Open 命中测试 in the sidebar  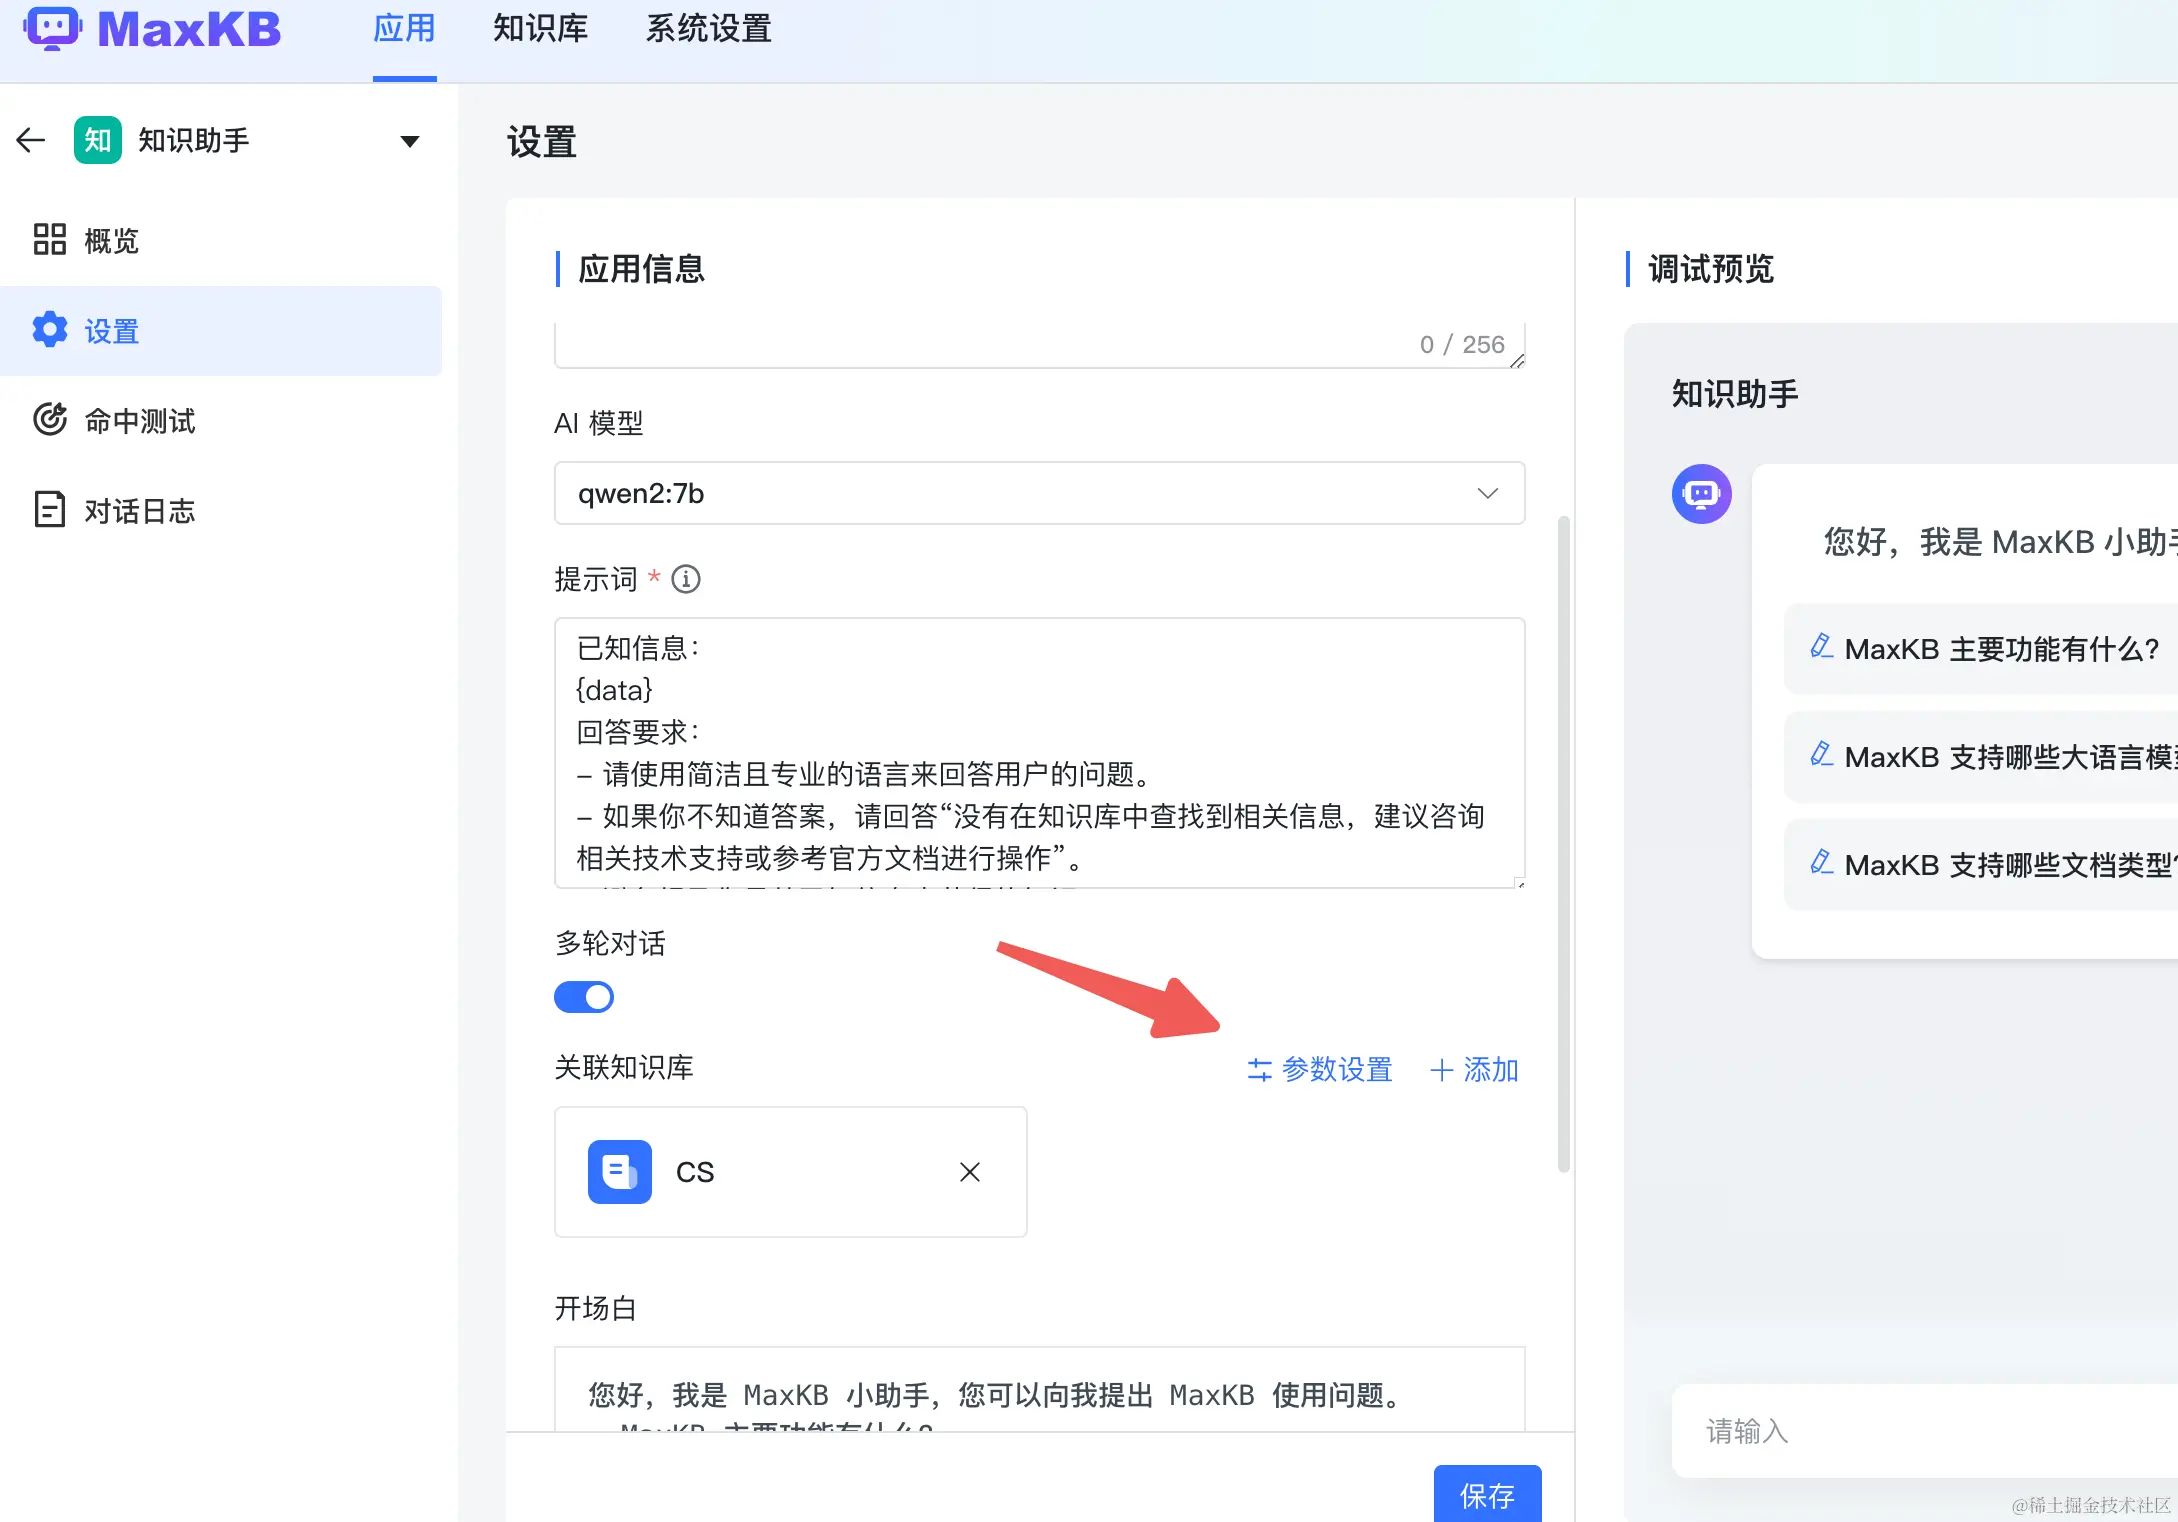(138, 421)
